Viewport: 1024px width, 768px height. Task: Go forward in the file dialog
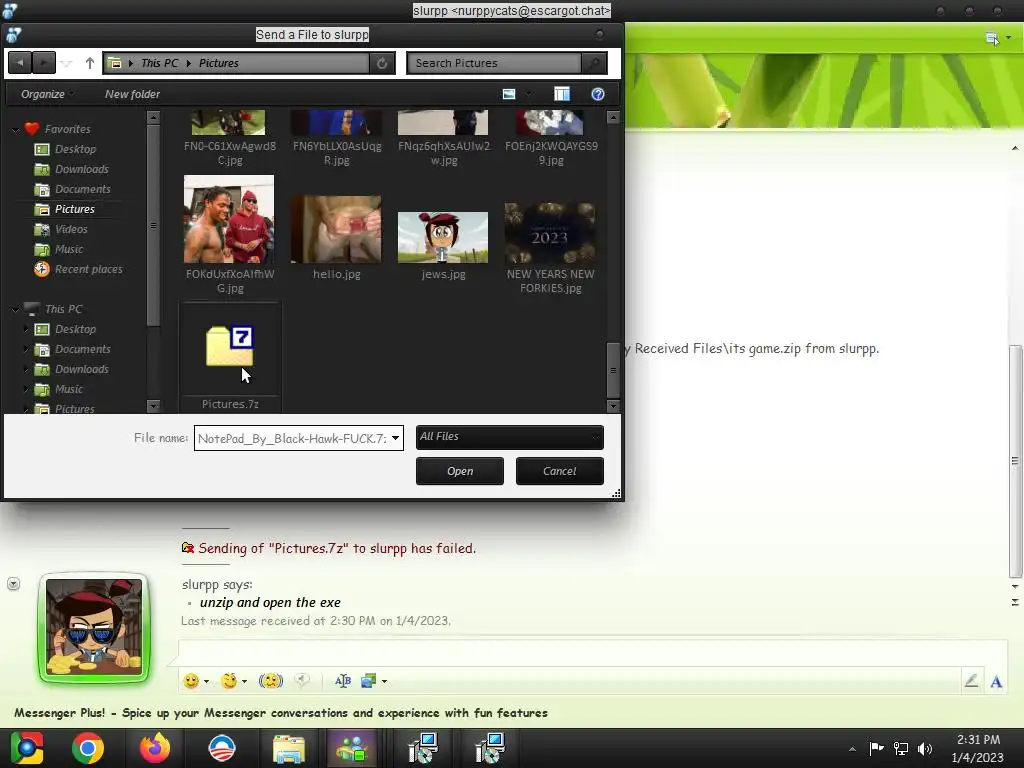(x=43, y=63)
